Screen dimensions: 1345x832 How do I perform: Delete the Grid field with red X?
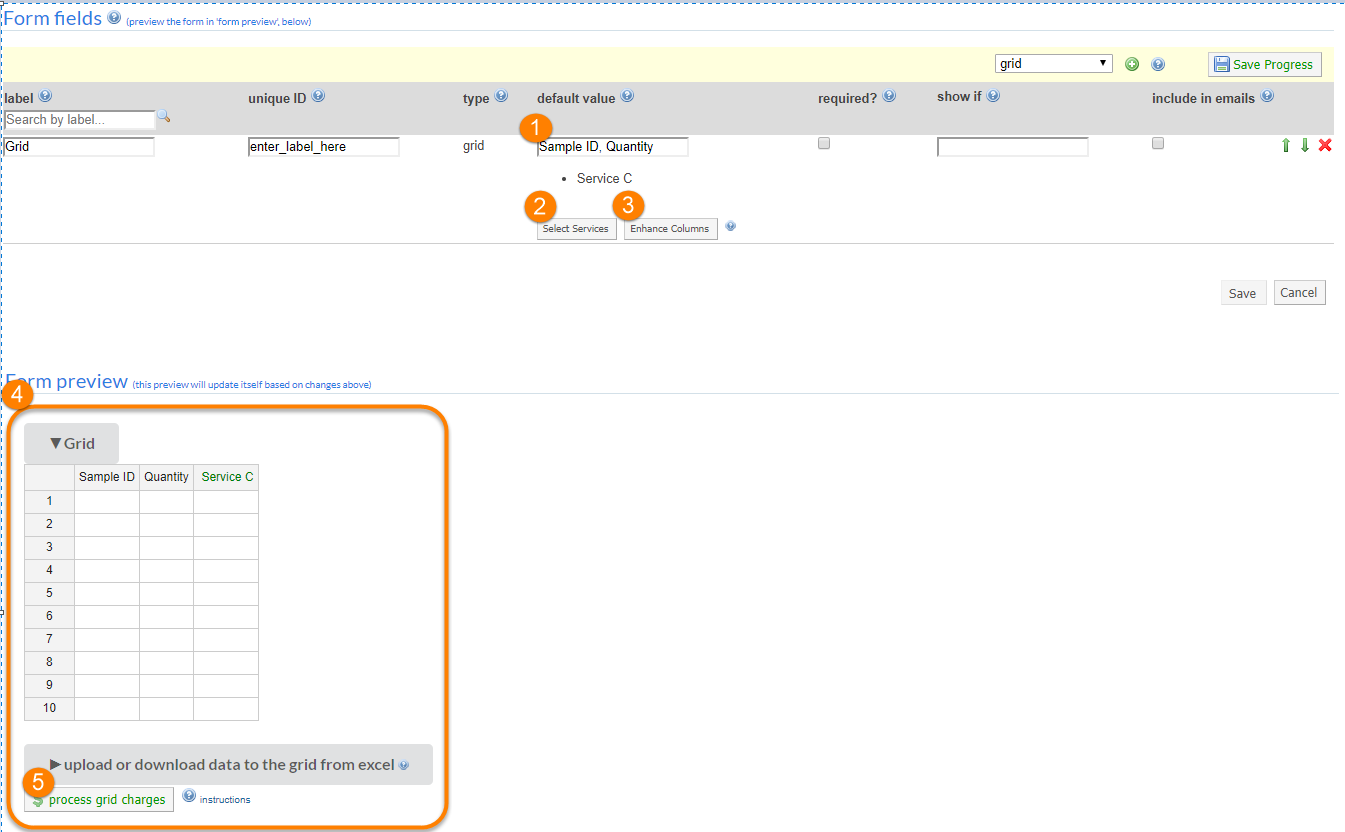(x=1325, y=146)
